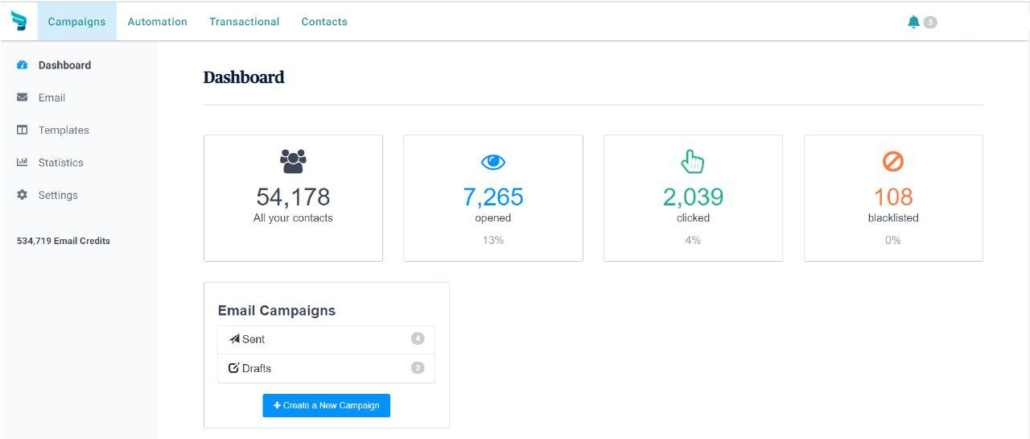This screenshot has width=1030, height=439.
Task: Click the Statistics chart icon in sidebar
Action: tap(22, 162)
